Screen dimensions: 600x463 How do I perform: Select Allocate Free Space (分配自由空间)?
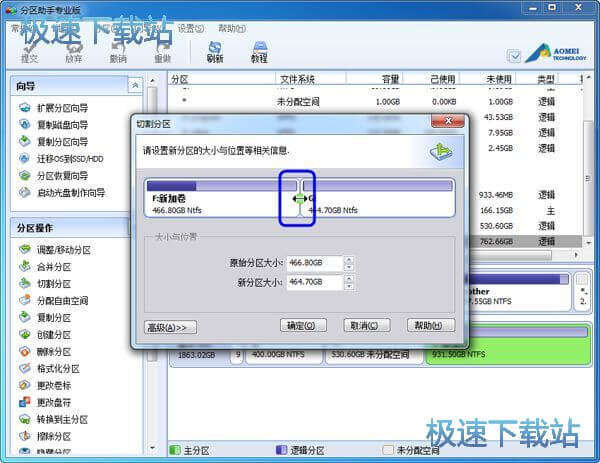(x=54, y=300)
